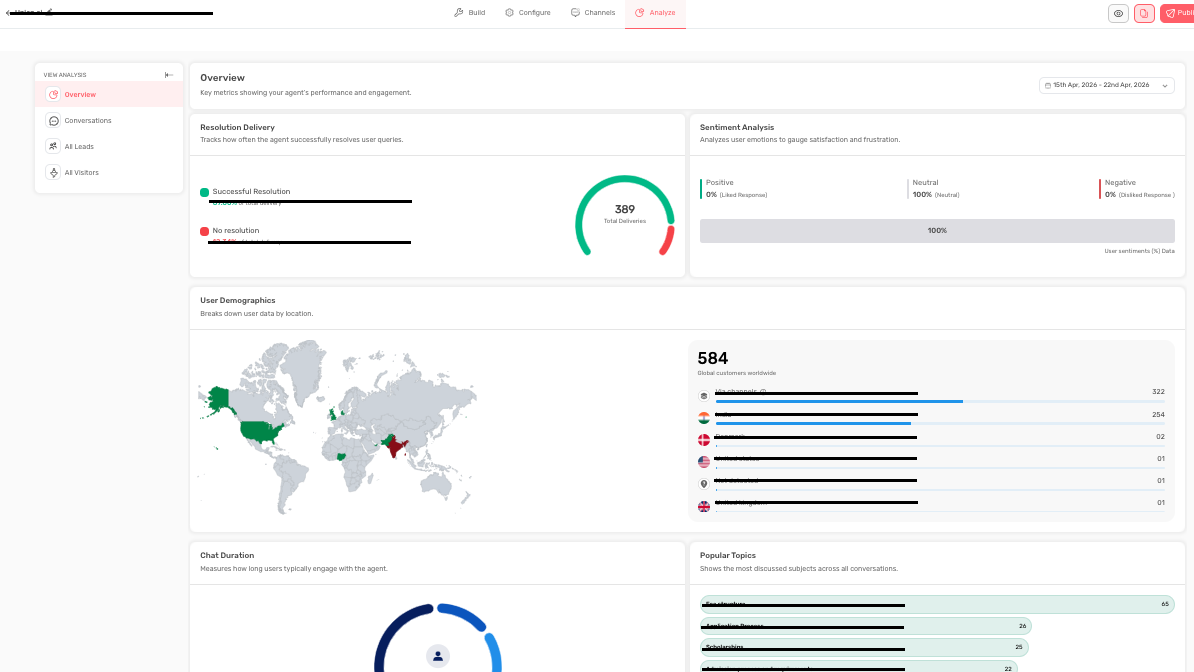Switch to the Configure tab
Image resolution: width=1194 pixels, height=672 pixels.
pos(528,13)
